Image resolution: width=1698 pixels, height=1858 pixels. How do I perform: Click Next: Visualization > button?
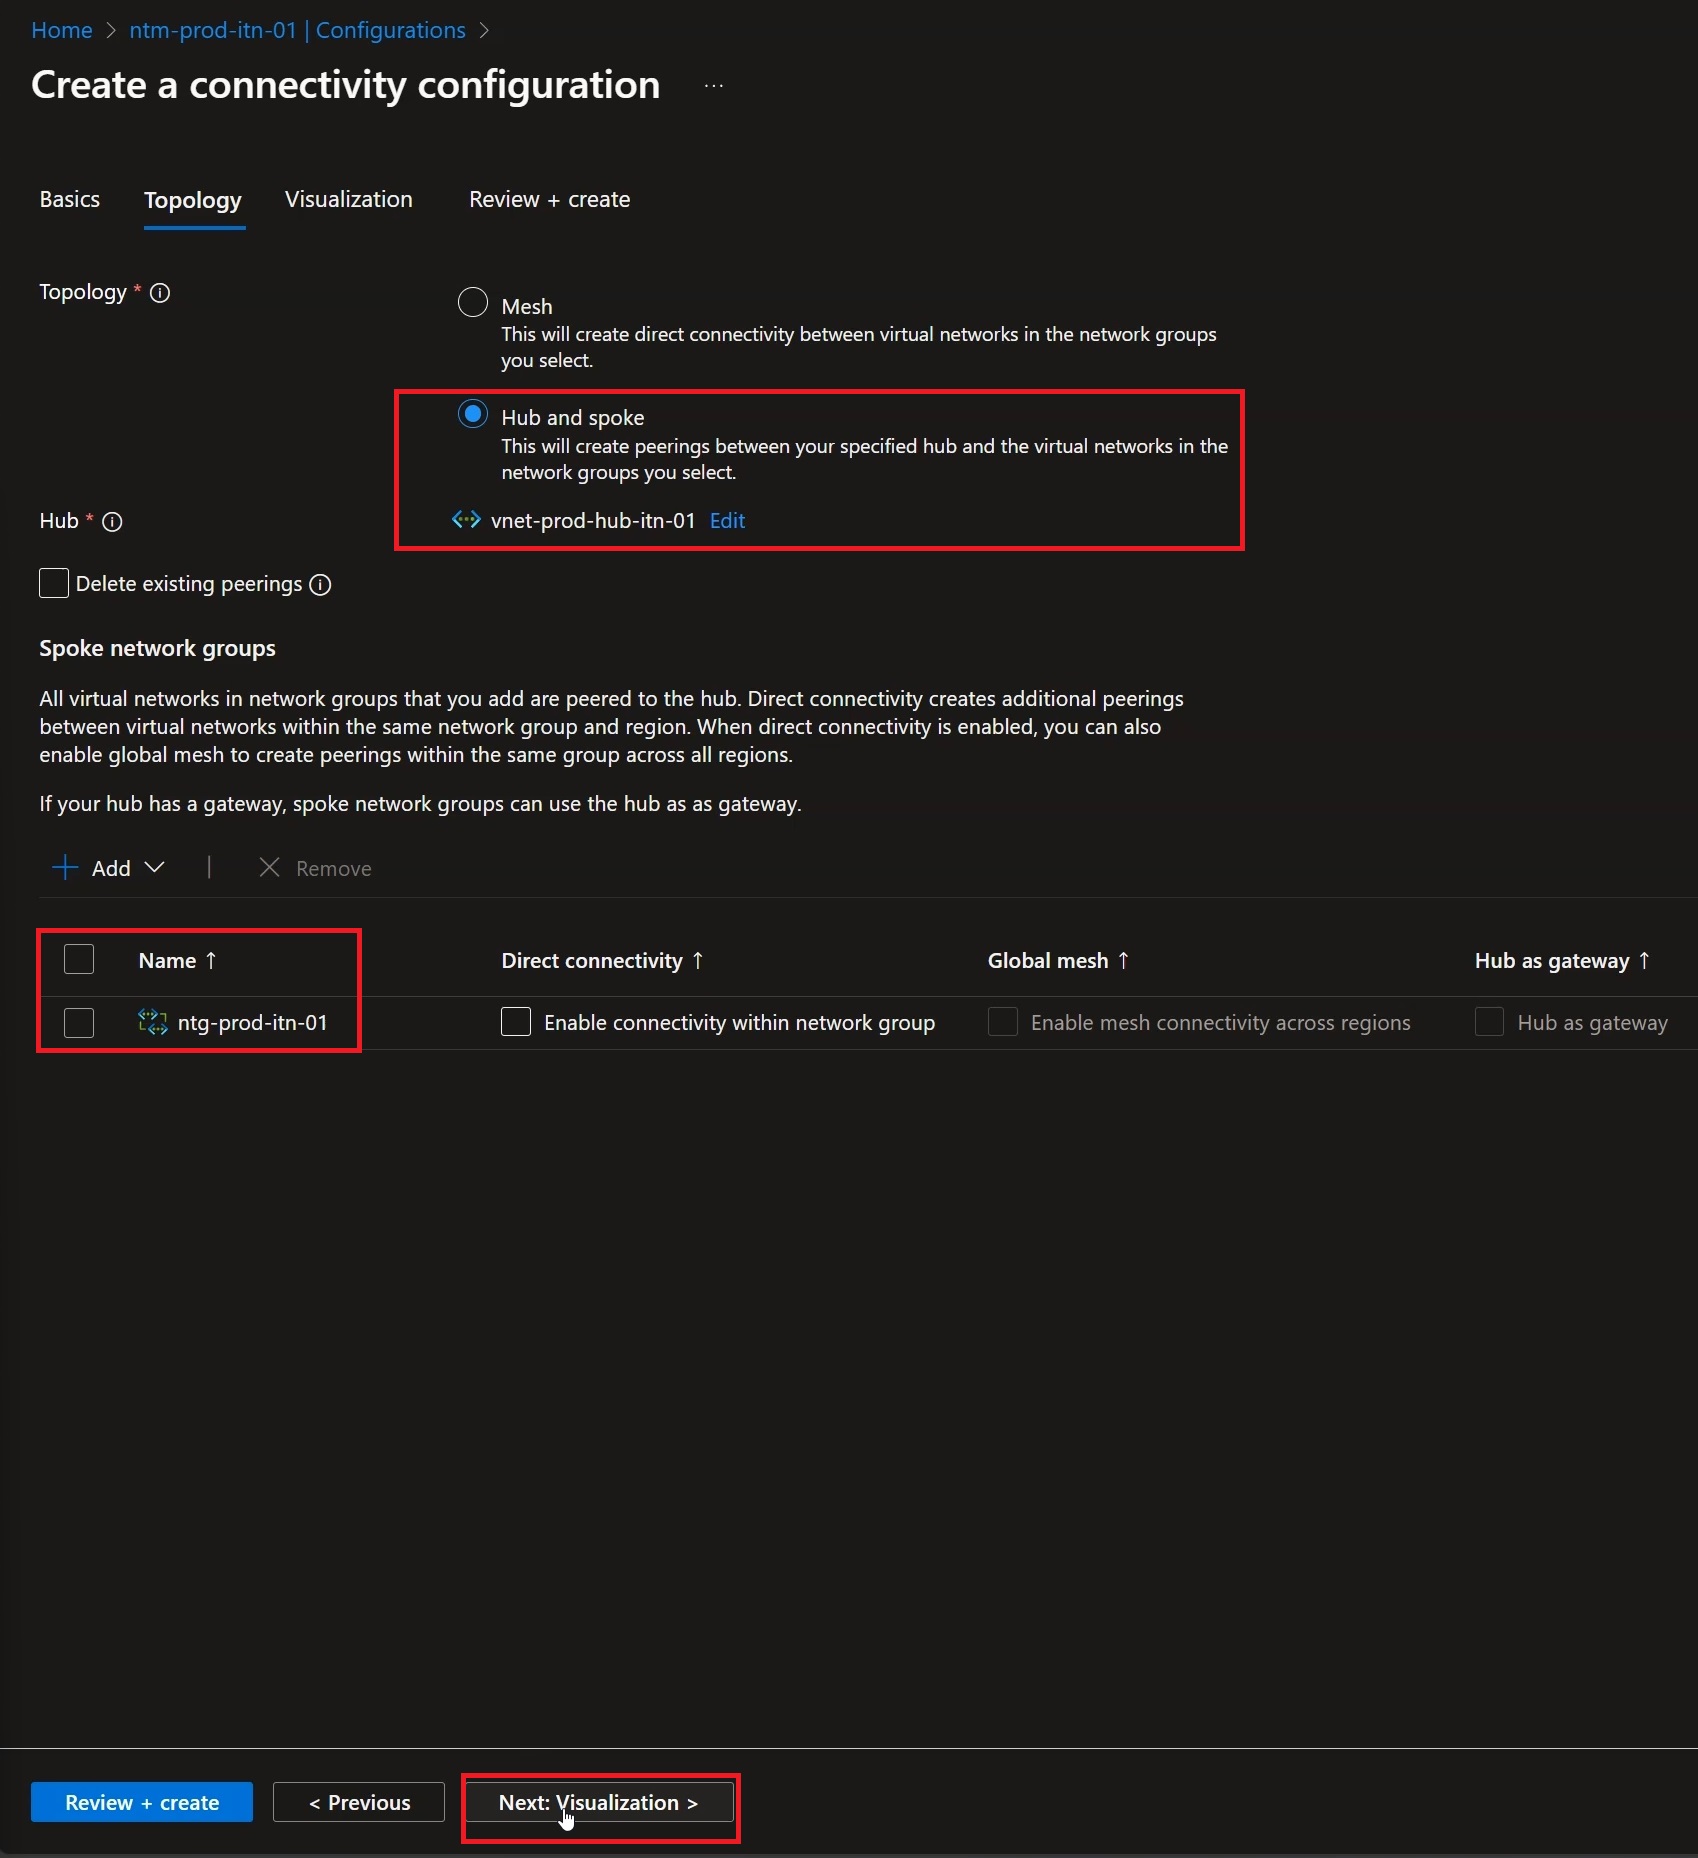(x=599, y=1802)
